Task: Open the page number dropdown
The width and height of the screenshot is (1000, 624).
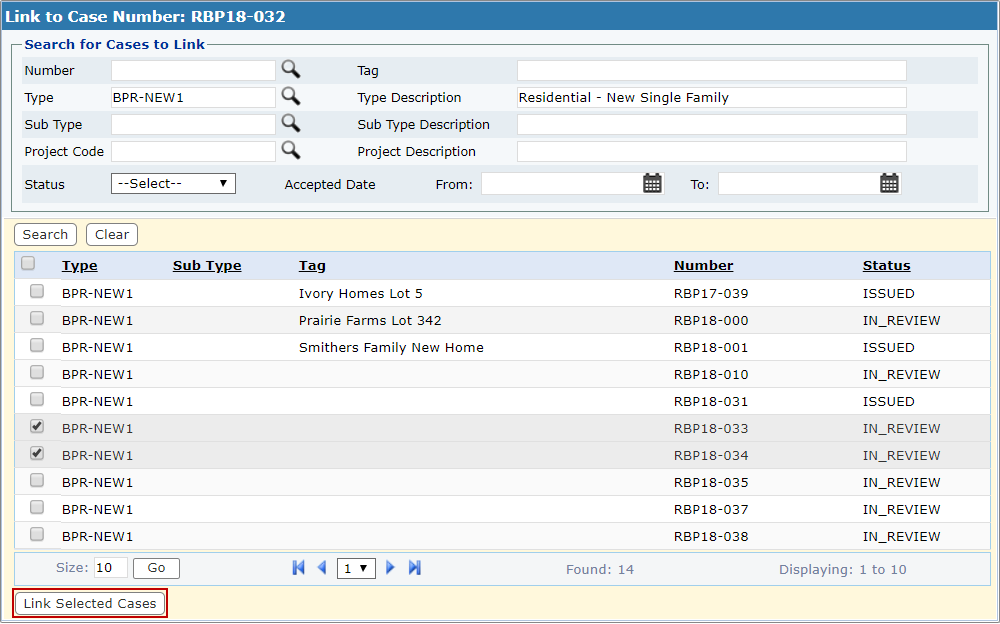Action: click(x=355, y=567)
